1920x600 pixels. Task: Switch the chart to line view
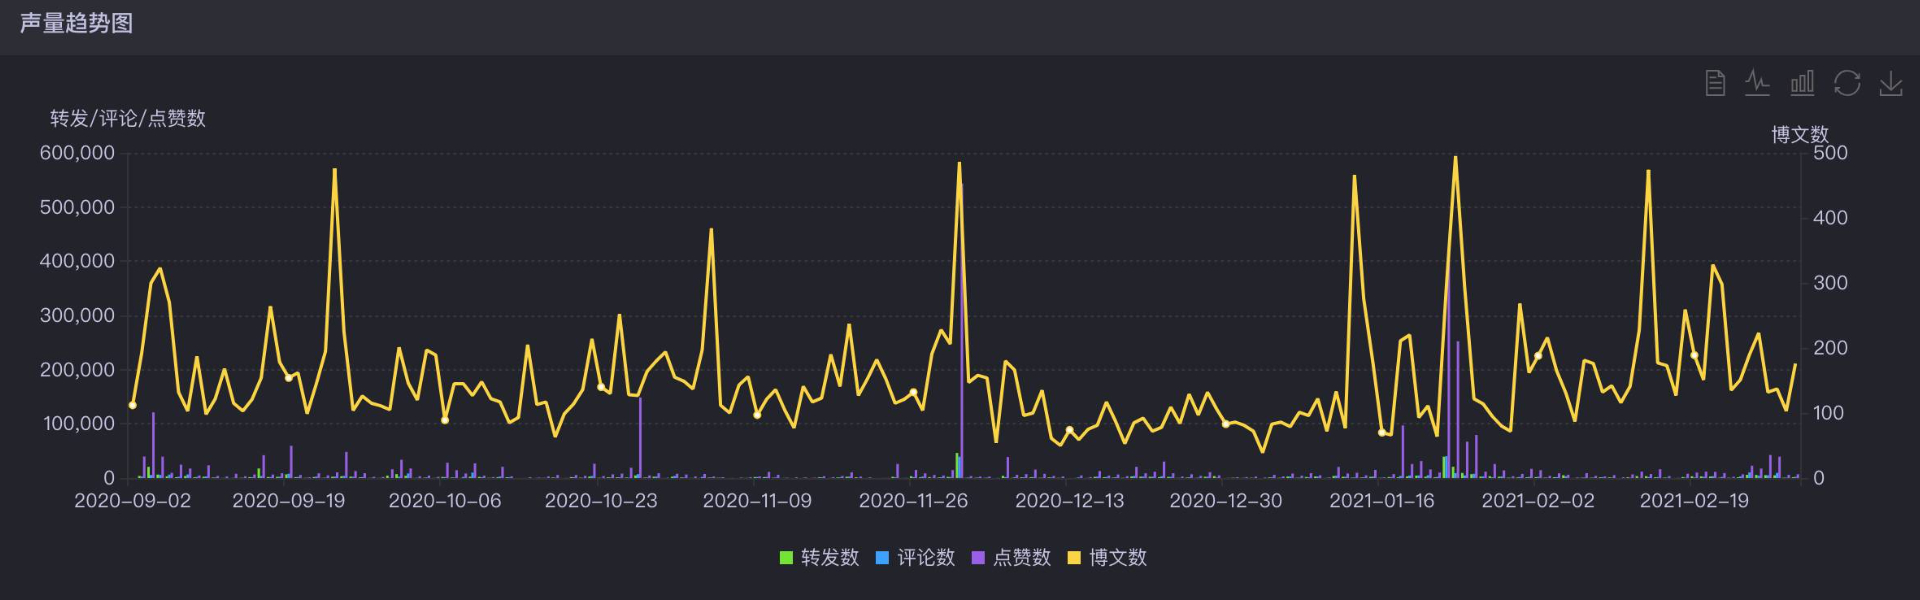pyautogui.click(x=1758, y=83)
